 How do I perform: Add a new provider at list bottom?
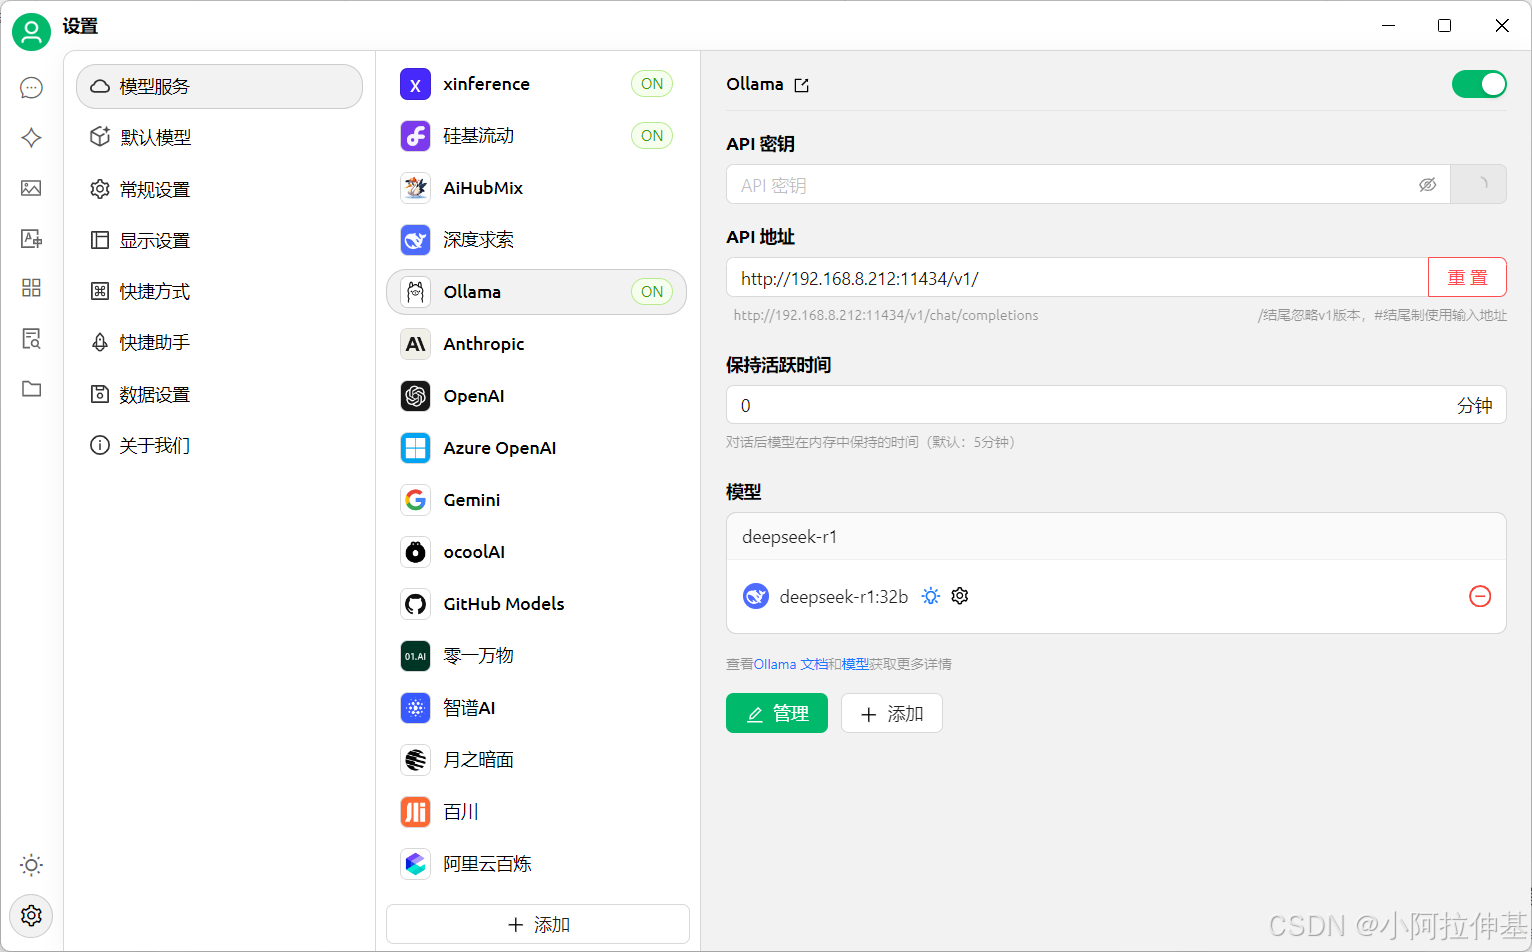click(x=538, y=924)
